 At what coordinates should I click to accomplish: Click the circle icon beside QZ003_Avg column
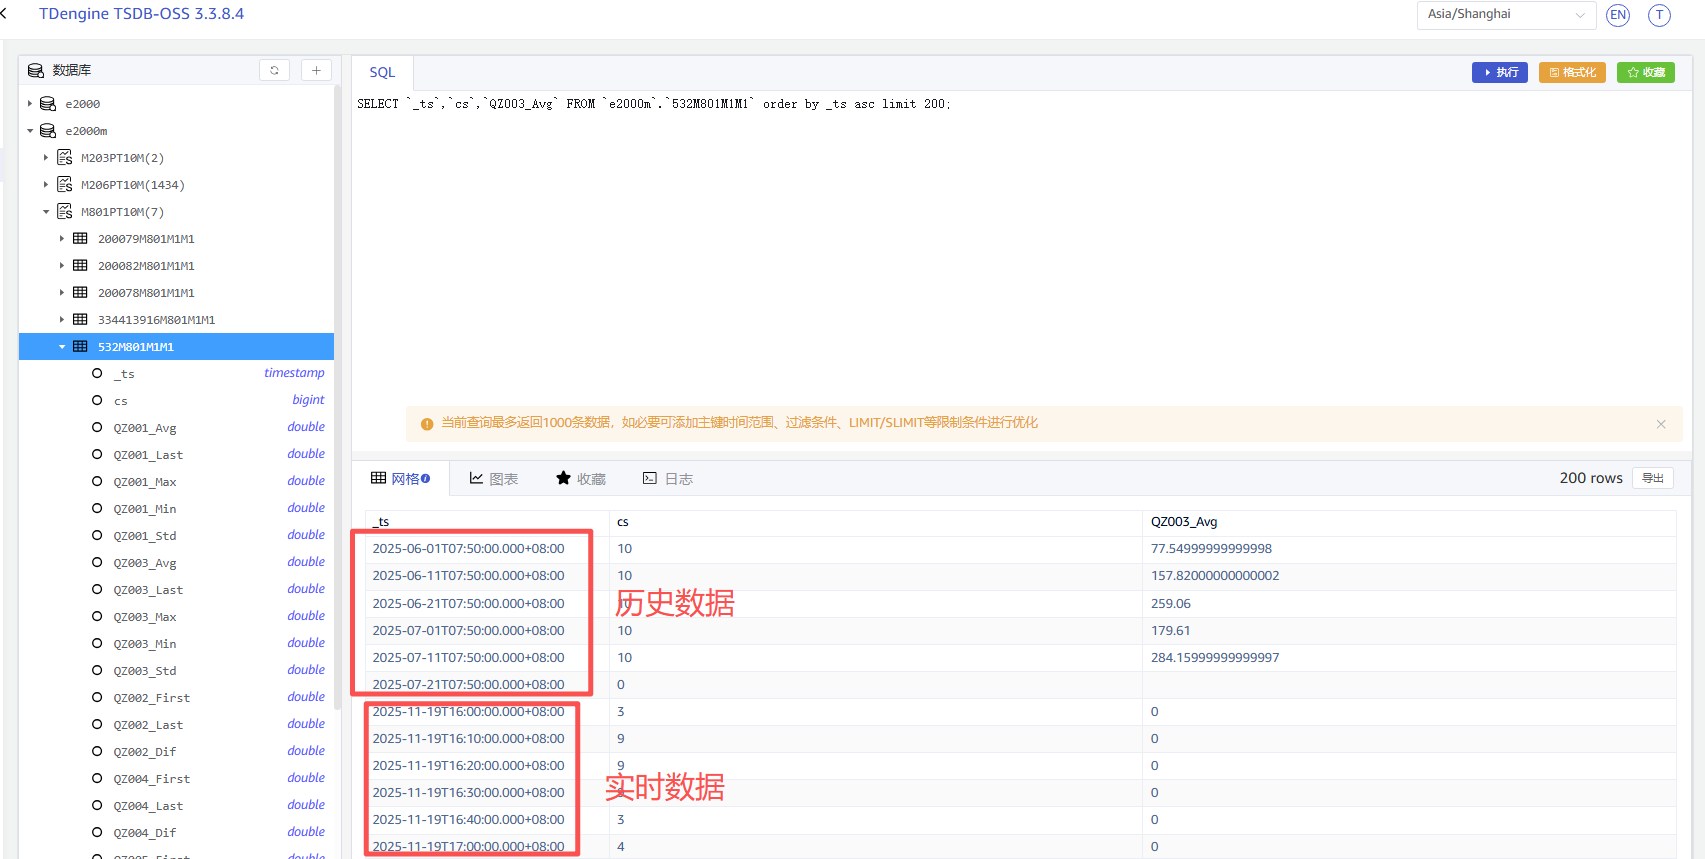tap(97, 563)
